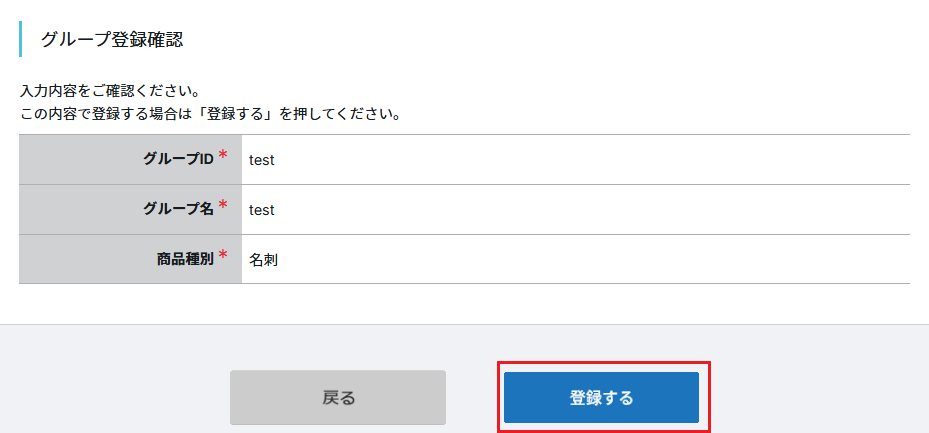Select the グループID field label
The image size is (929, 433).
[179, 160]
